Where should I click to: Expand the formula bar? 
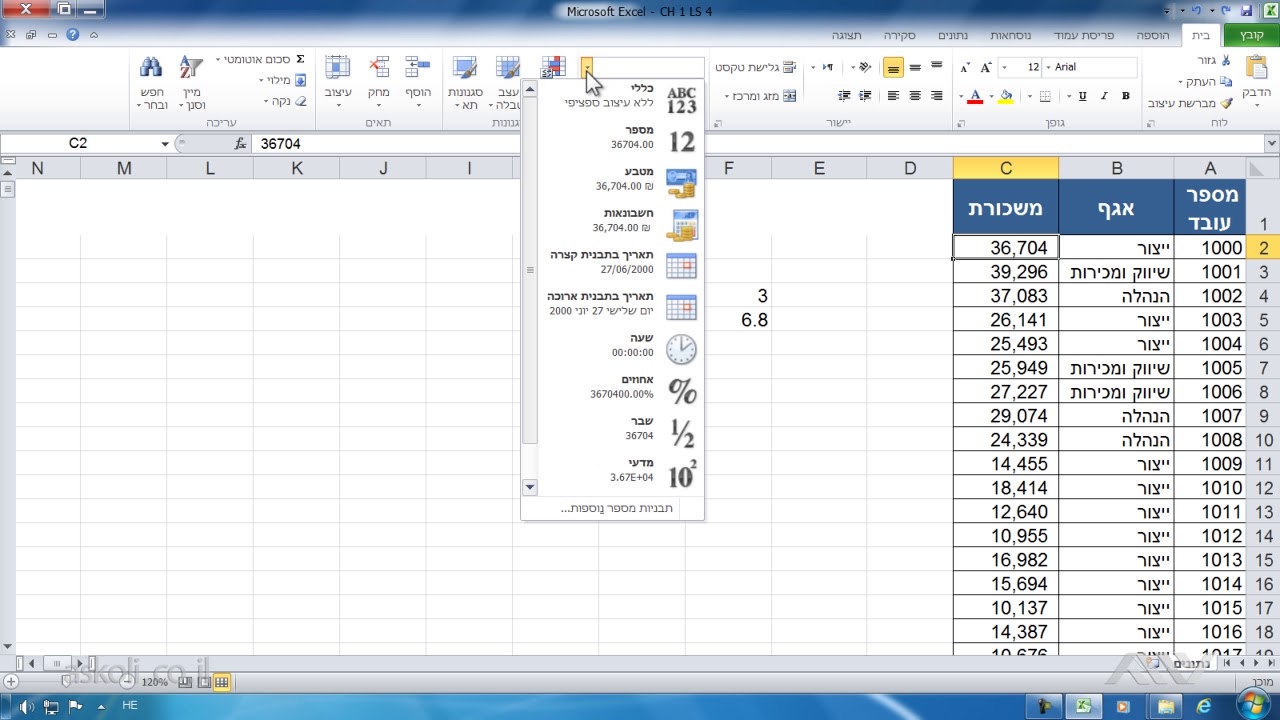(1271, 144)
